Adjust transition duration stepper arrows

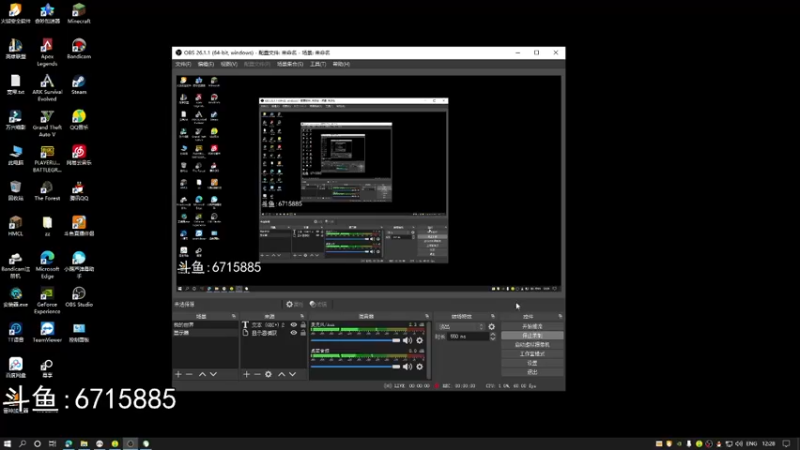(493, 337)
